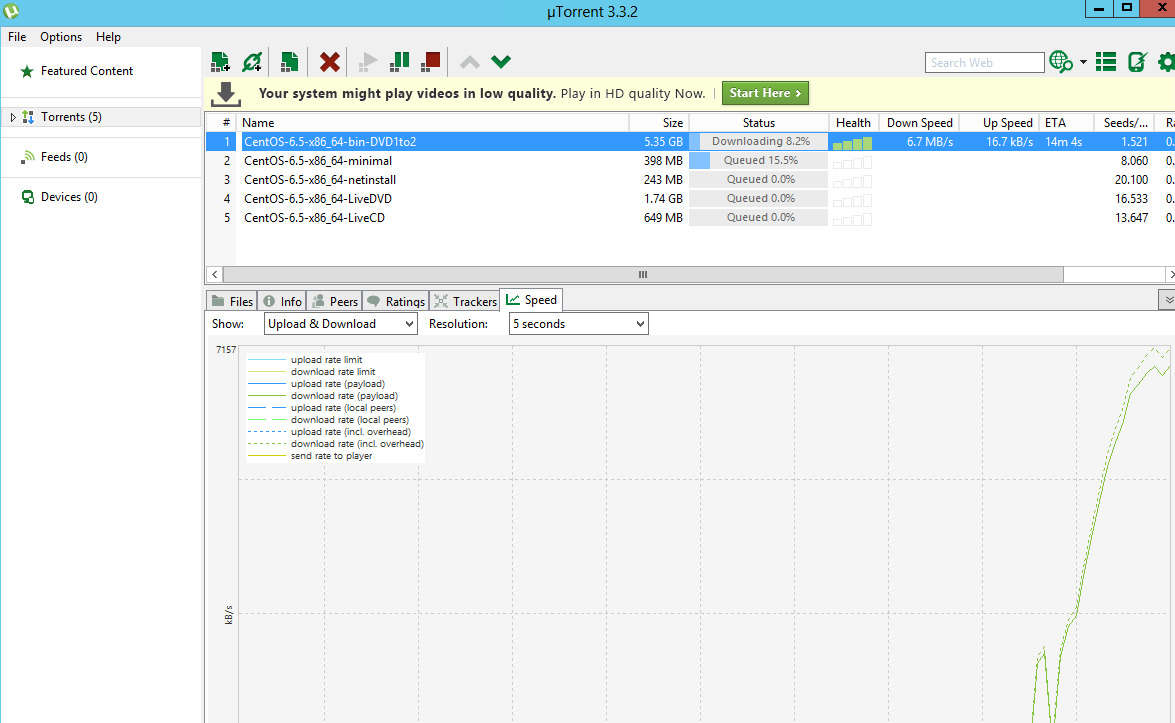Screen dimensions: 1175x723
Task: Select the Speed tab
Action: [x=531, y=300]
